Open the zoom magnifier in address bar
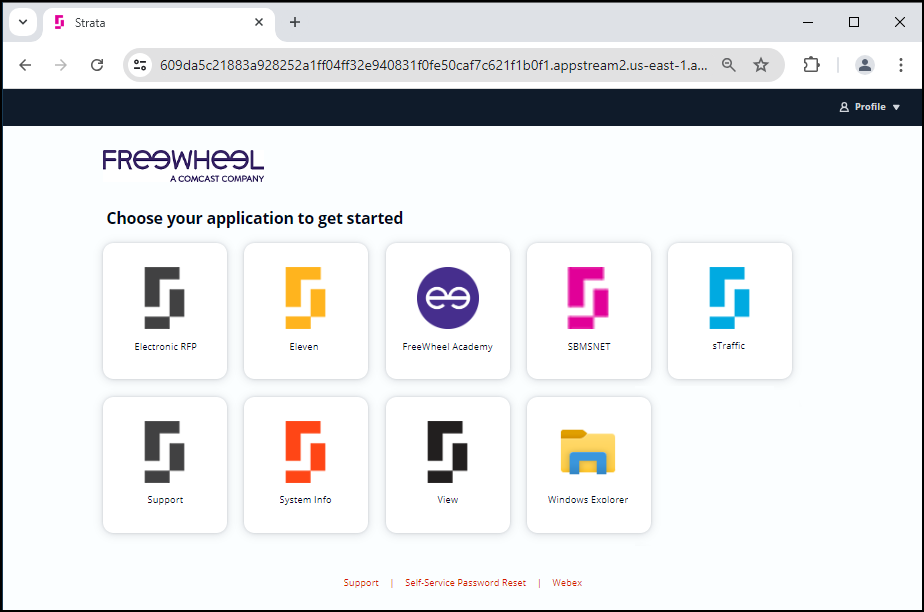This screenshot has width=924, height=612. click(729, 65)
